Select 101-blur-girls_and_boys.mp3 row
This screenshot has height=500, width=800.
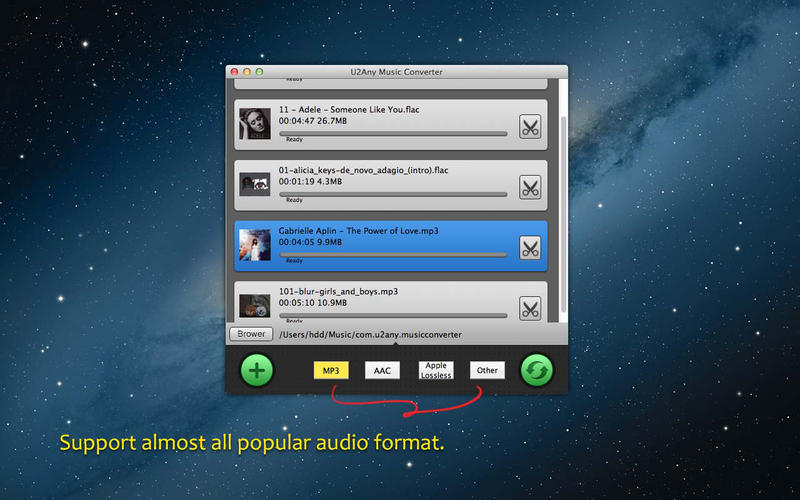tap(390, 302)
